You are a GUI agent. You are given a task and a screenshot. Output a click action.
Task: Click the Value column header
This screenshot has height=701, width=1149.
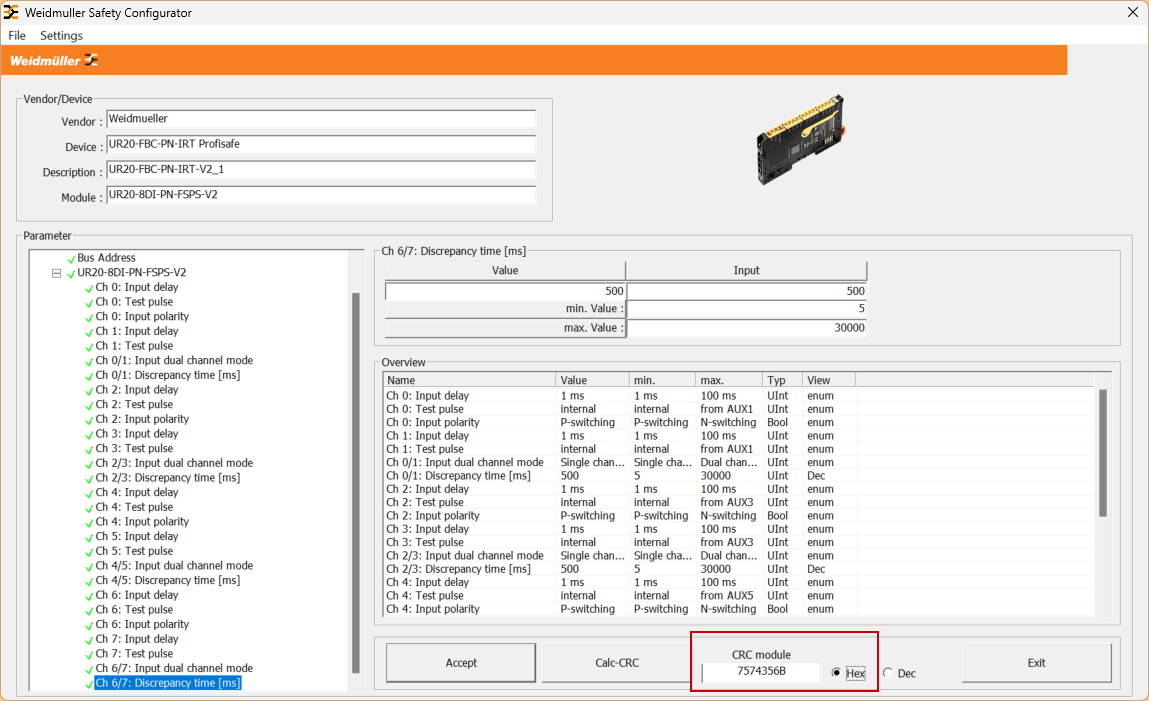[x=505, y=270]
